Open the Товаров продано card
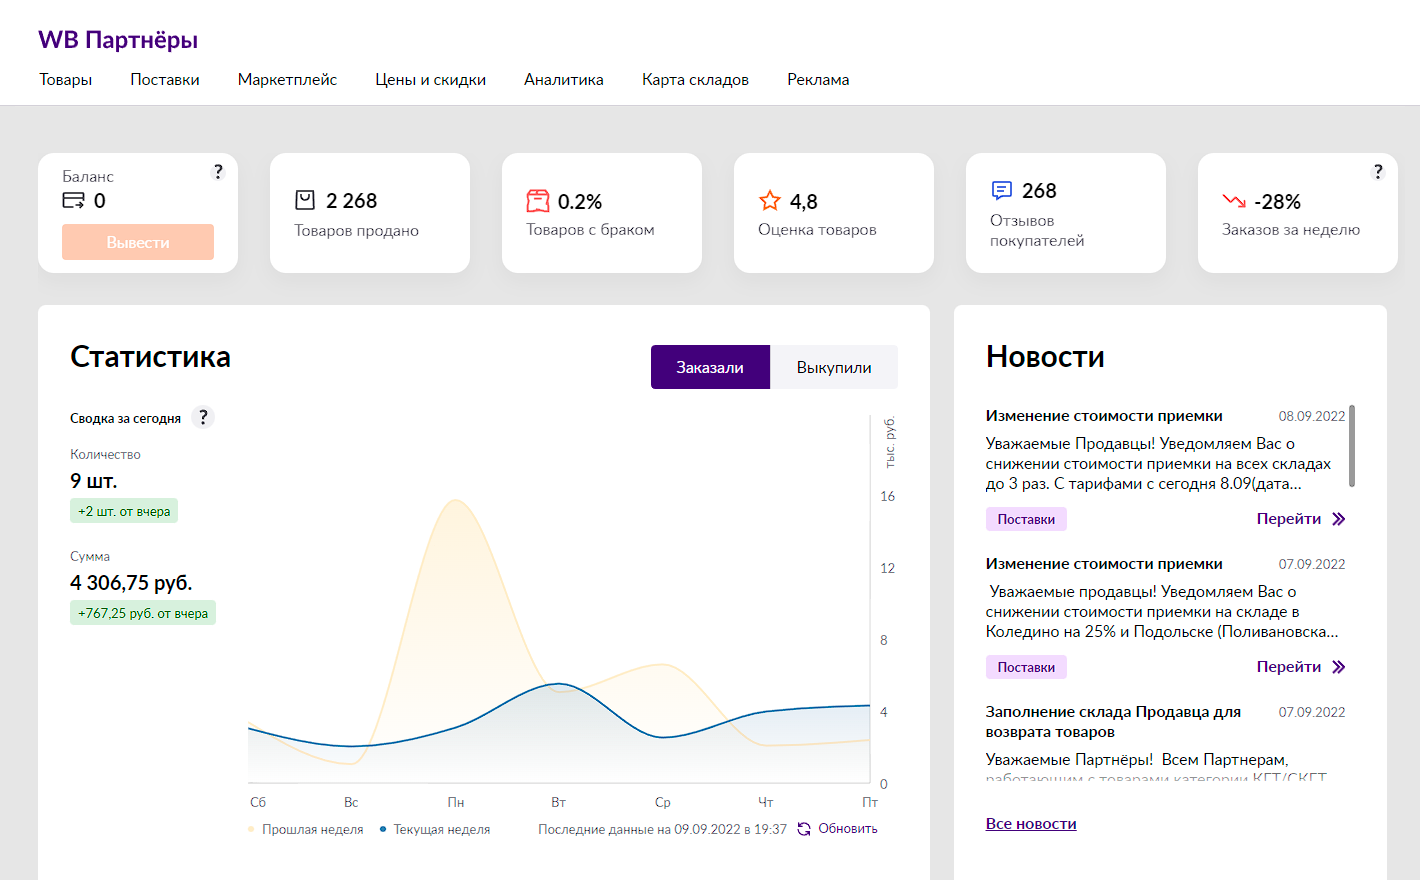The width and height of the screenshot is (1420, 880). [370, 213]
